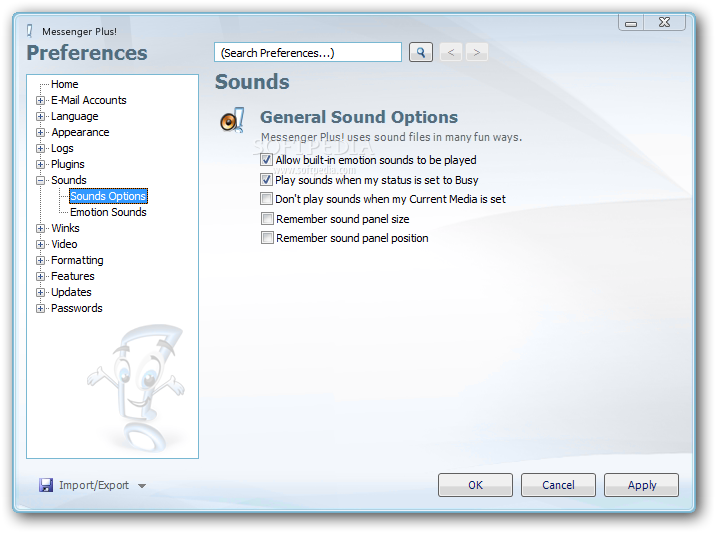This screenshot has width=716, height=533.
Task: Click the Messenger Plus! title bar icon
Action: pyautogui.click(x=30, y=31)
